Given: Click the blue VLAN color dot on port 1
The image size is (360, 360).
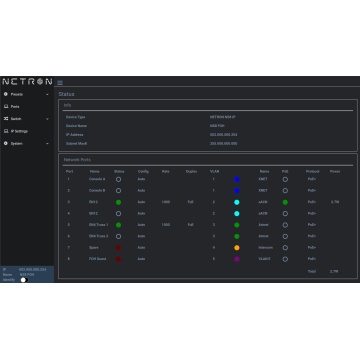Looking at the screenshot, I should point(237,179).
